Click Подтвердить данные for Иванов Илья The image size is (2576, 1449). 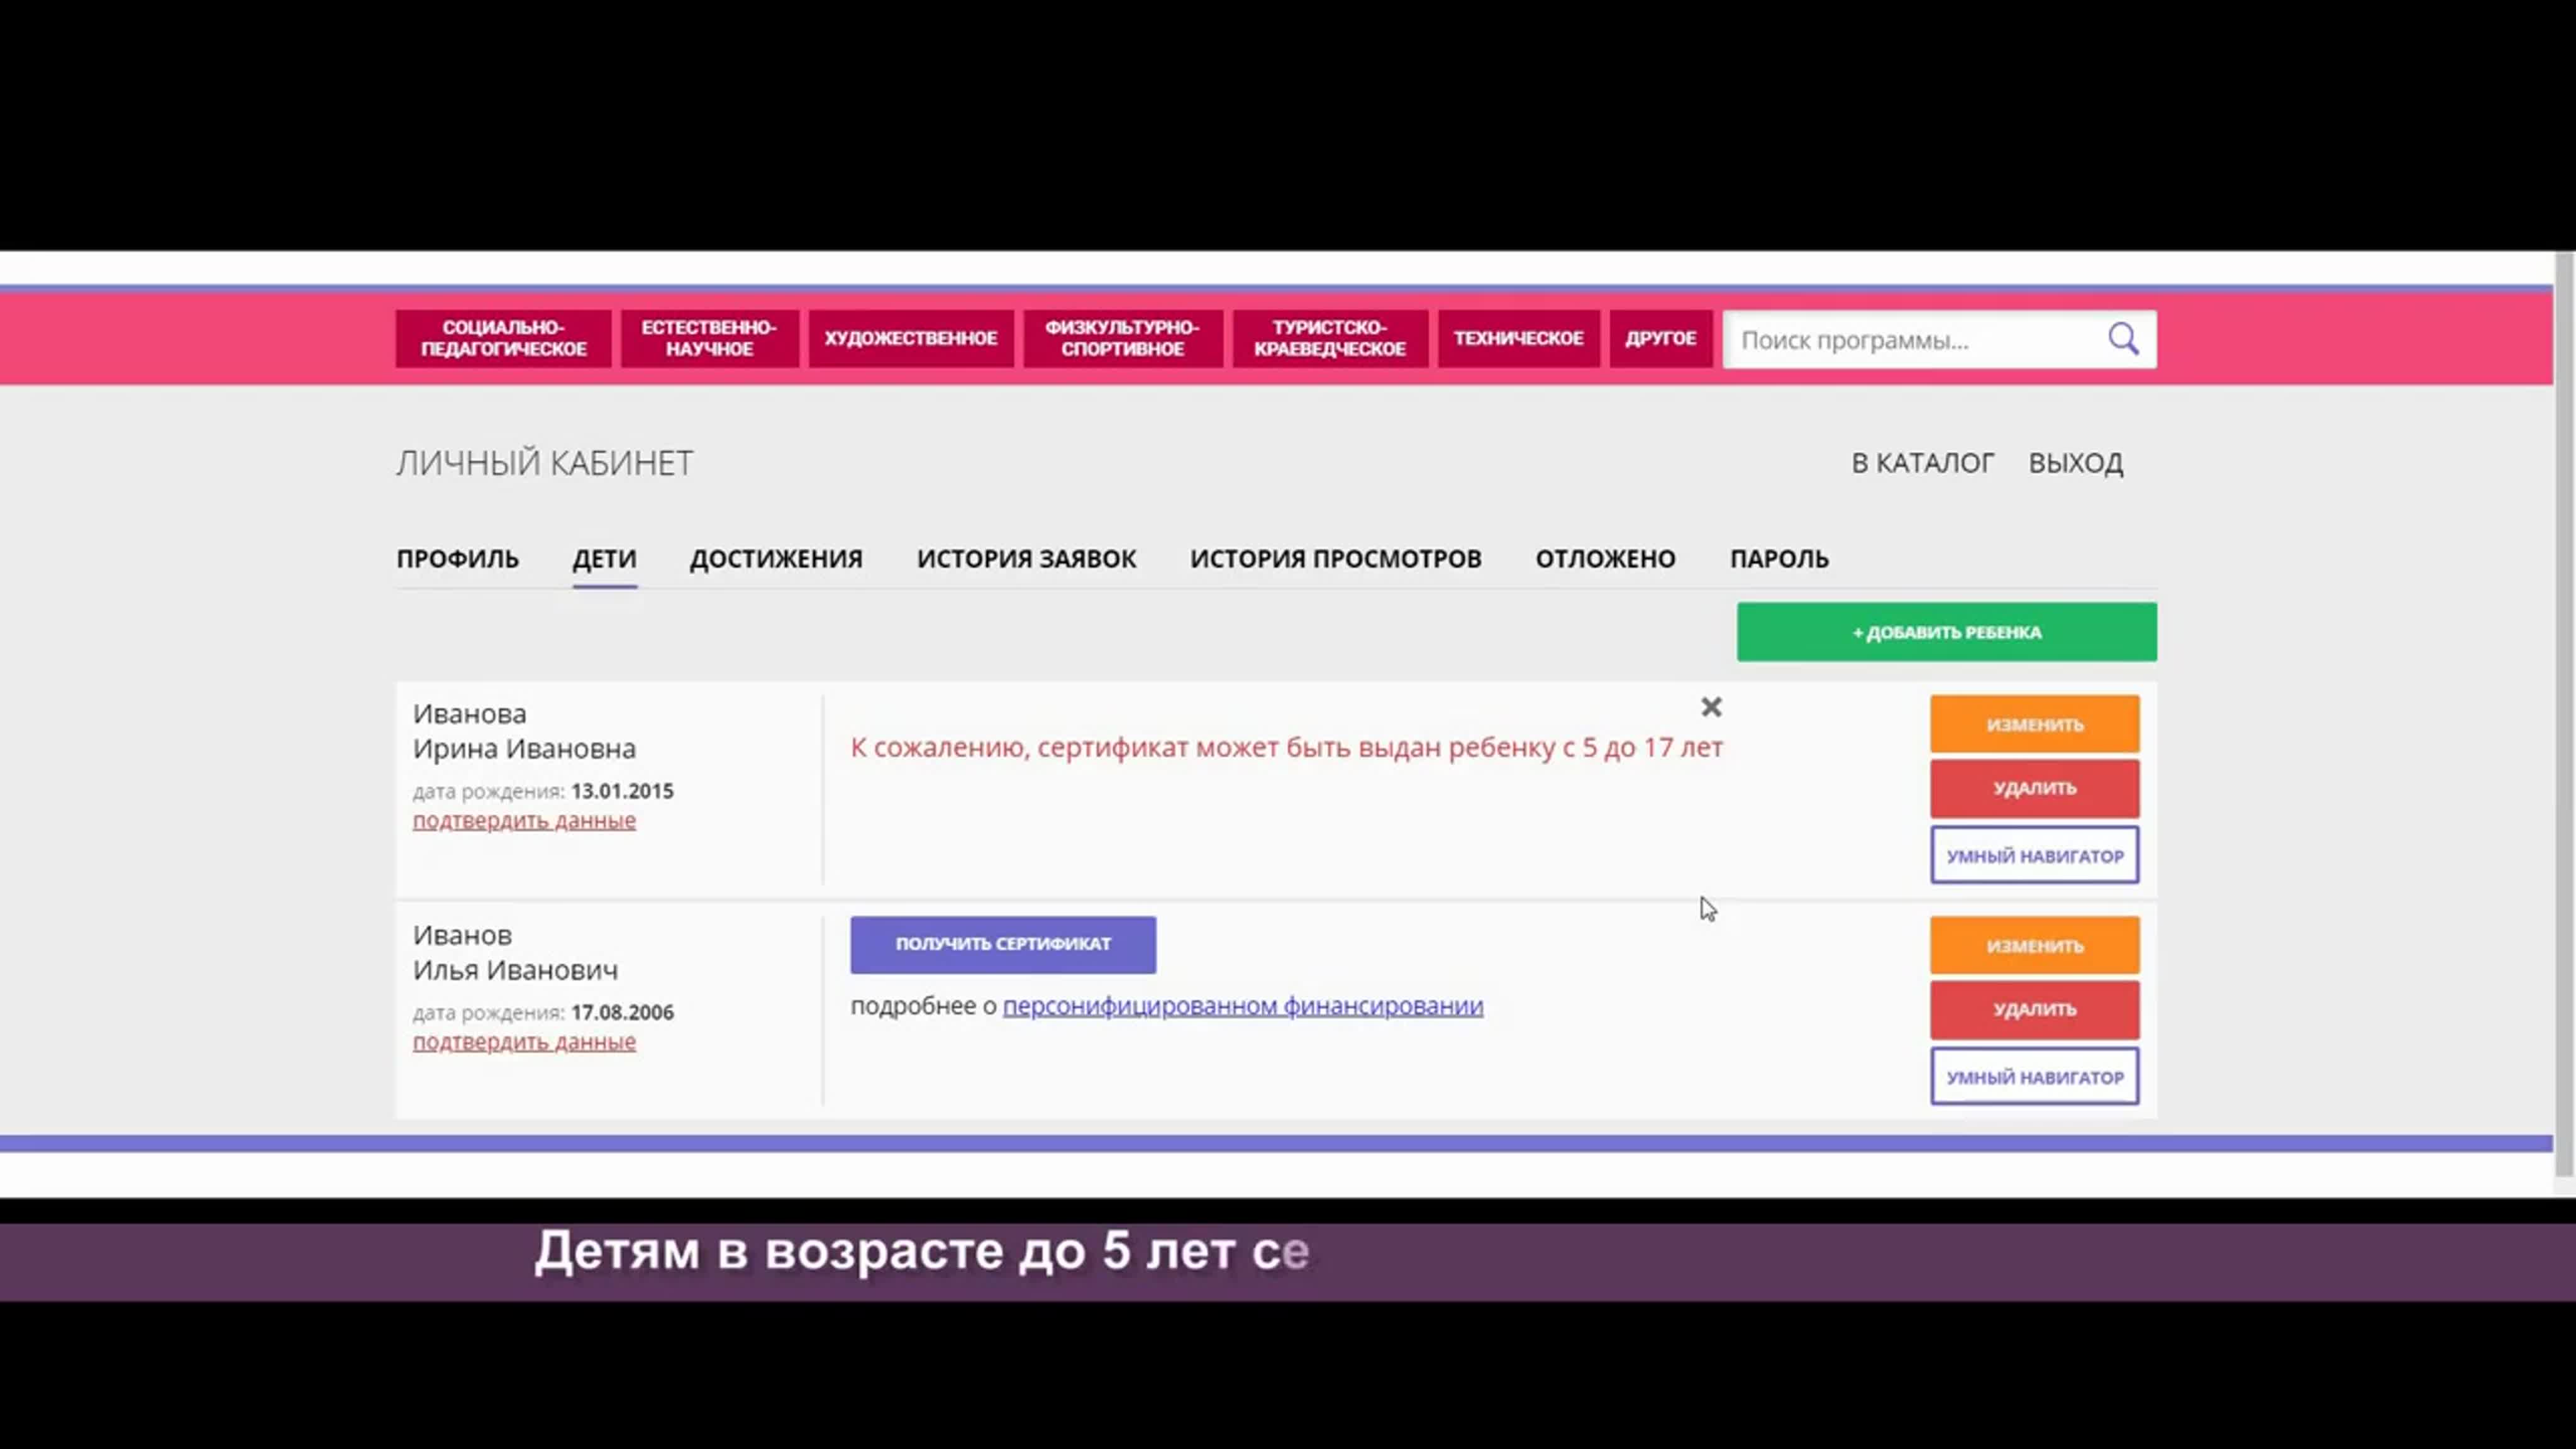pyautogui.click(x=524, y=1041)
